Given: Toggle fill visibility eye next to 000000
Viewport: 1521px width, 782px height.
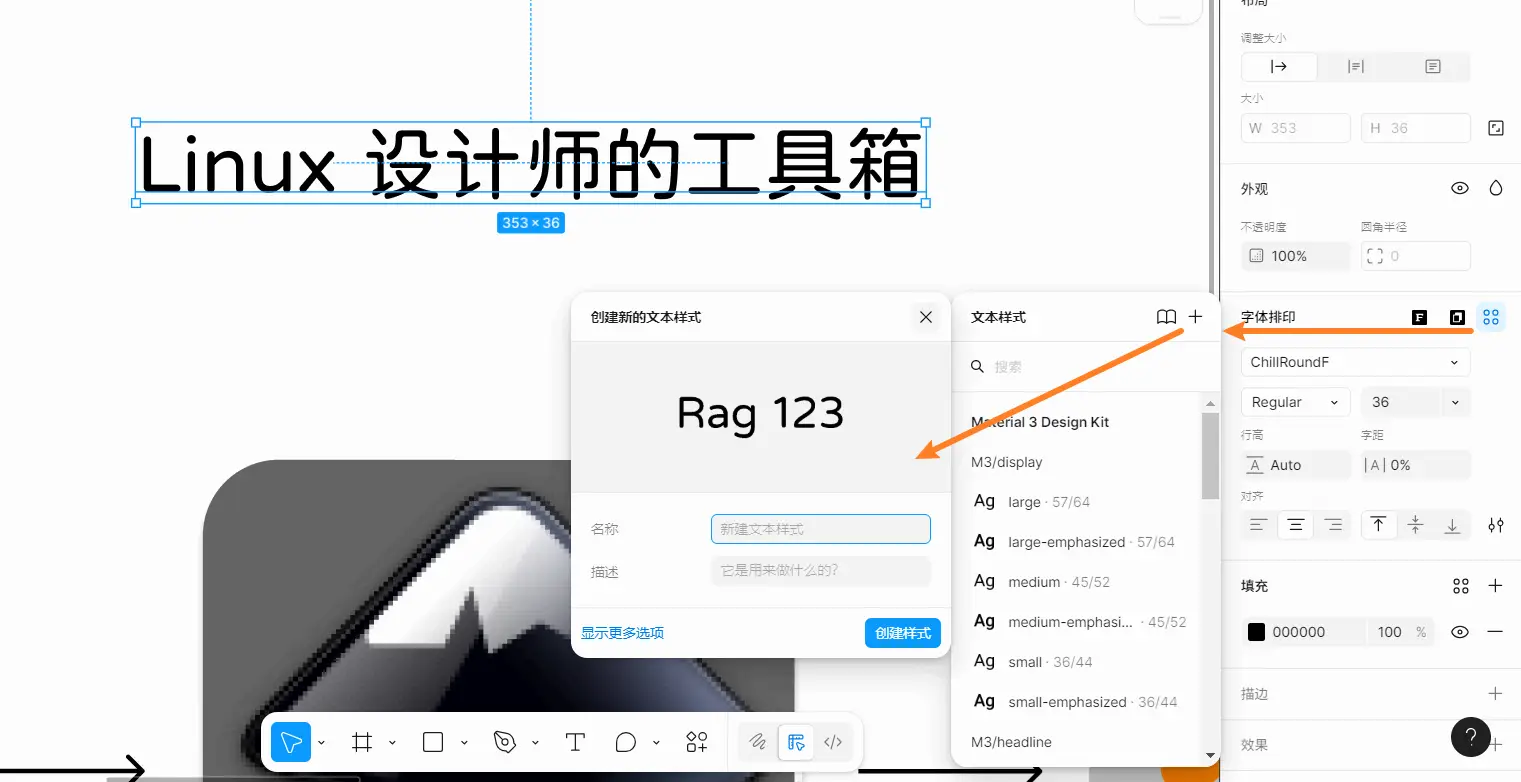Looking at the screenshot, I should [1460, 632].
